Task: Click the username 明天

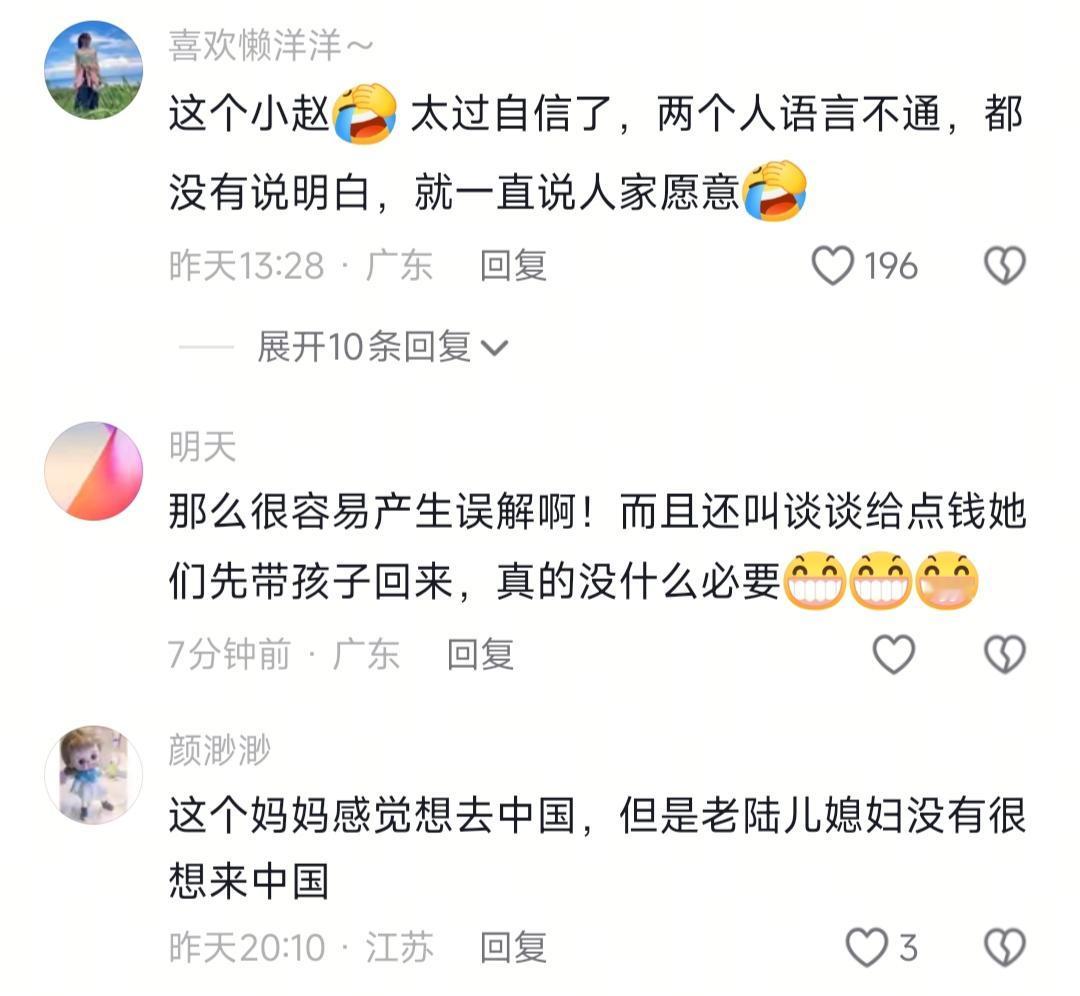Action: pos(202,447)
